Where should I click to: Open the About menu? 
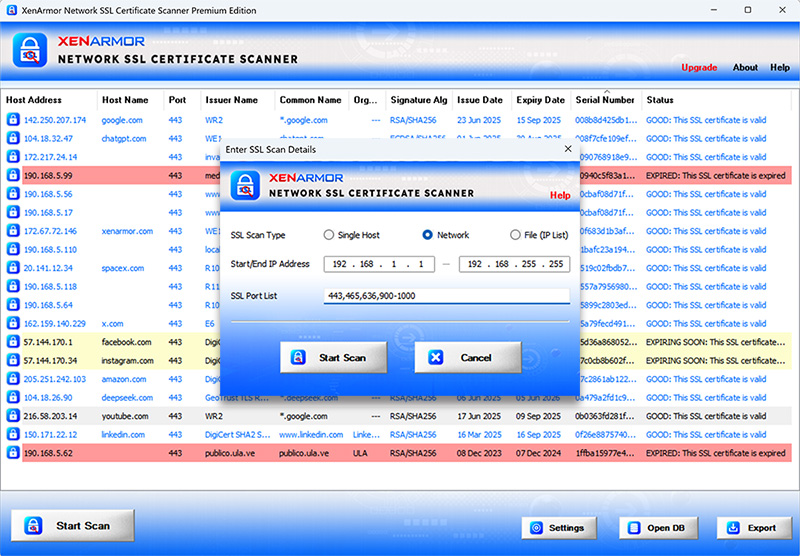[x=745, y=67]
